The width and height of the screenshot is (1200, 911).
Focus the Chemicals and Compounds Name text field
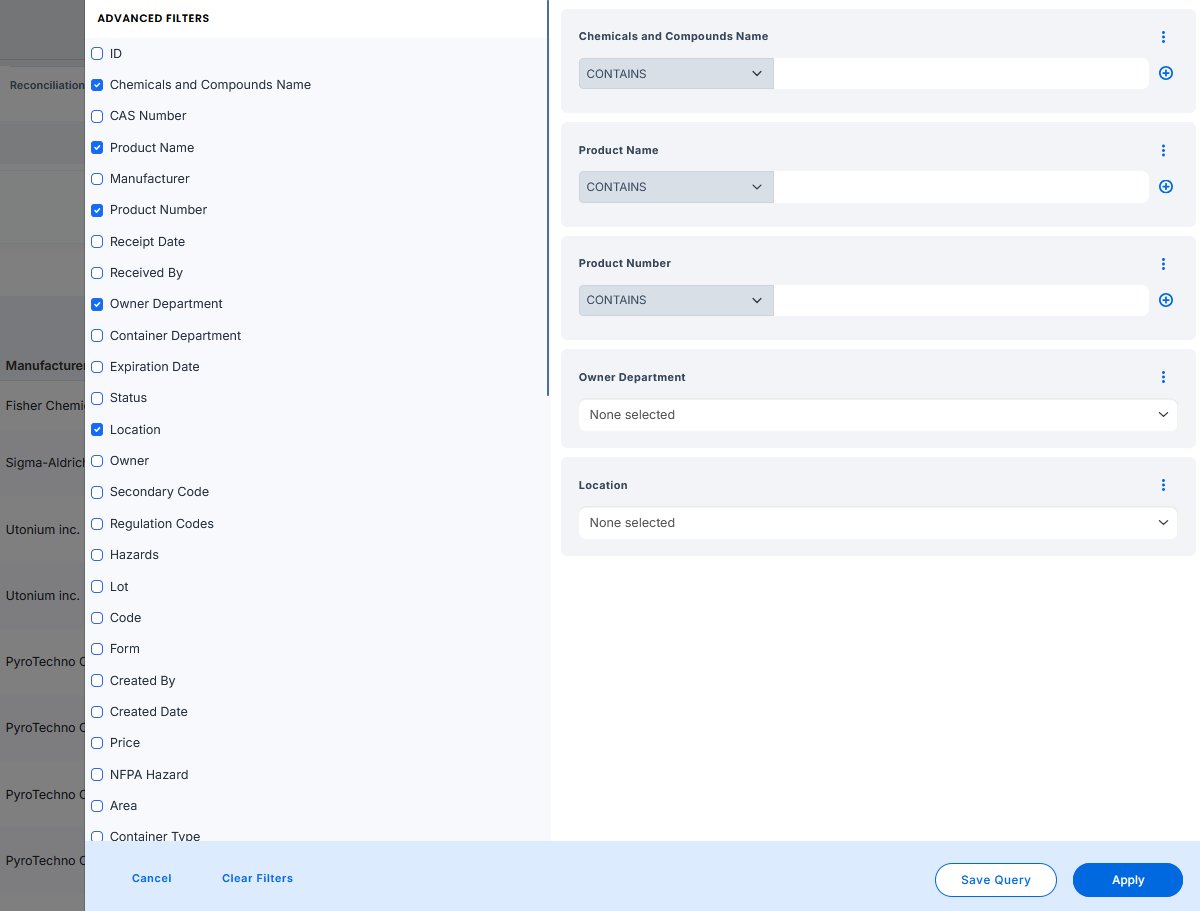(961, 73)
